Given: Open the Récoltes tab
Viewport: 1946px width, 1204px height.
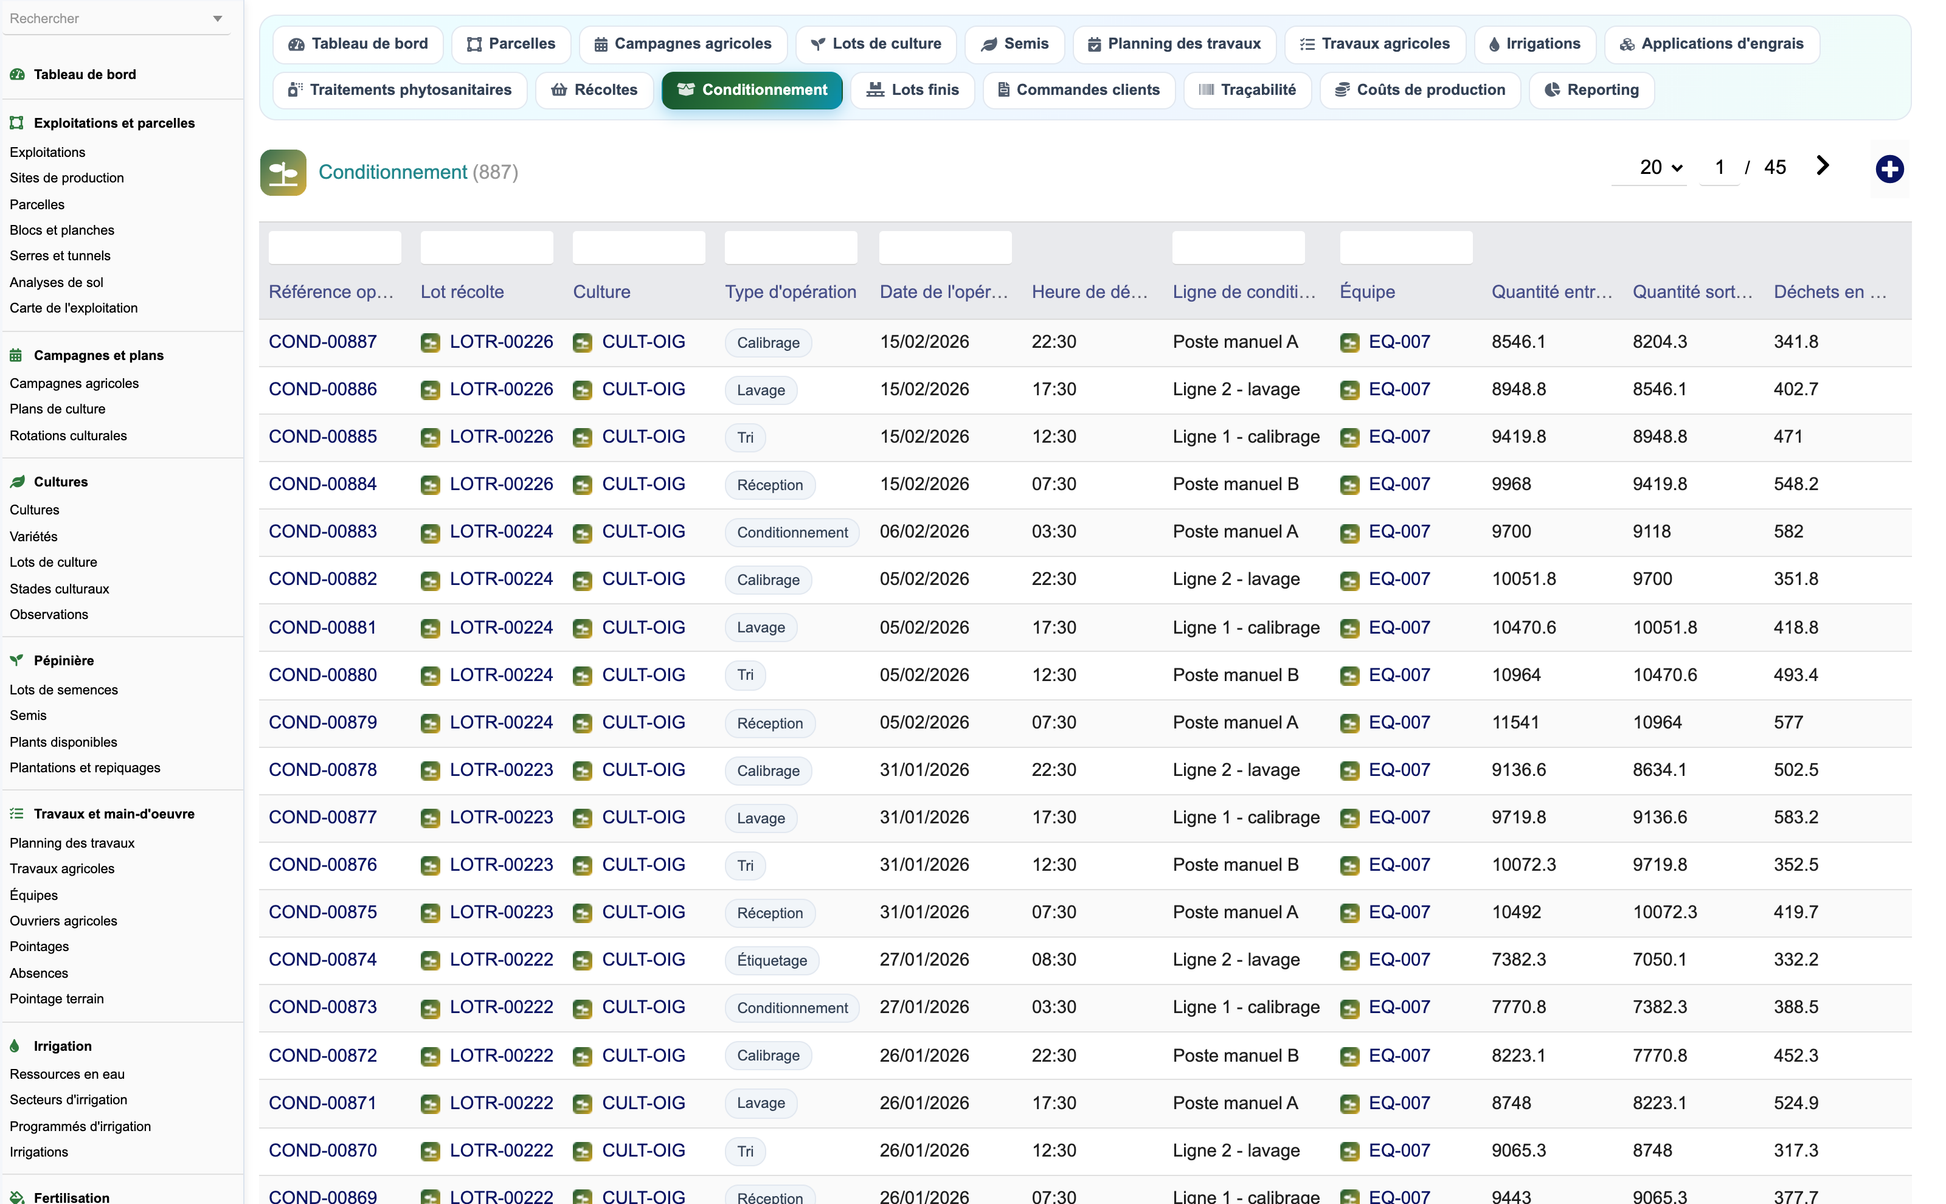Looking at the screenshot, I should tap(594, 90).
